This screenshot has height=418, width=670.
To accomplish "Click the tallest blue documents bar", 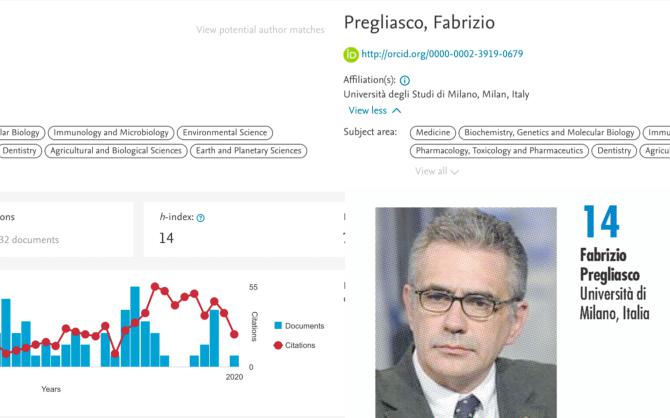I will [x=135, y=327].
